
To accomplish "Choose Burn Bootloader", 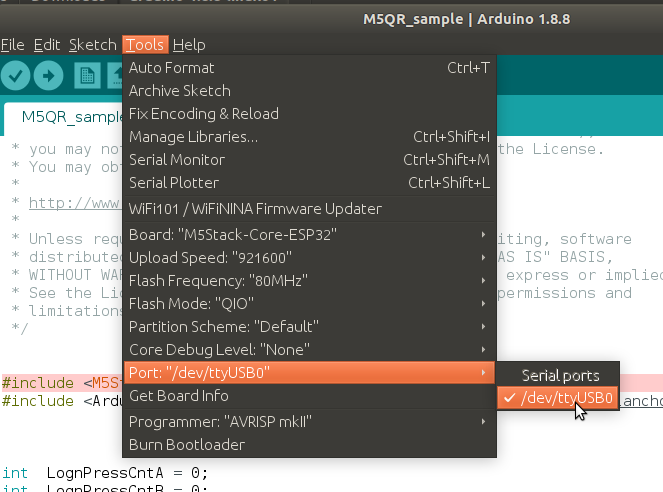I will click(309, 445).
